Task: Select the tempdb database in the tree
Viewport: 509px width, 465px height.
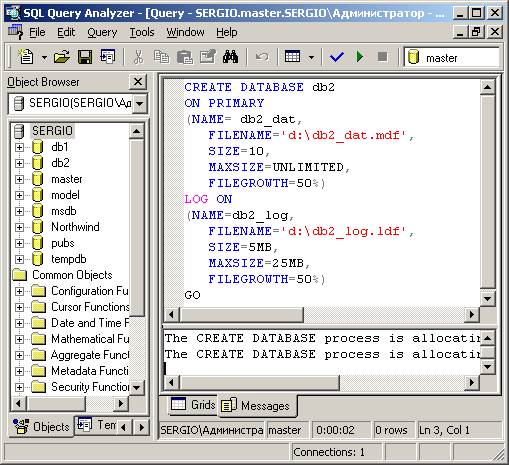Action: (x=68, y=259)
